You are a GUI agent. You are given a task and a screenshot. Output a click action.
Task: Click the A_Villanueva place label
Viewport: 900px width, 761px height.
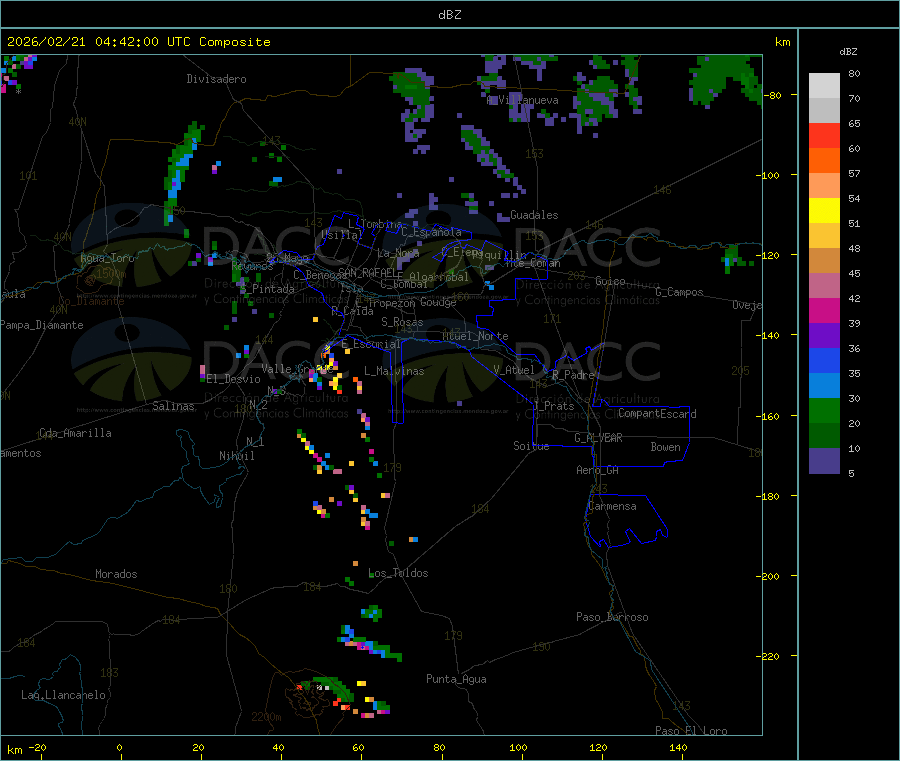[522, 100]
